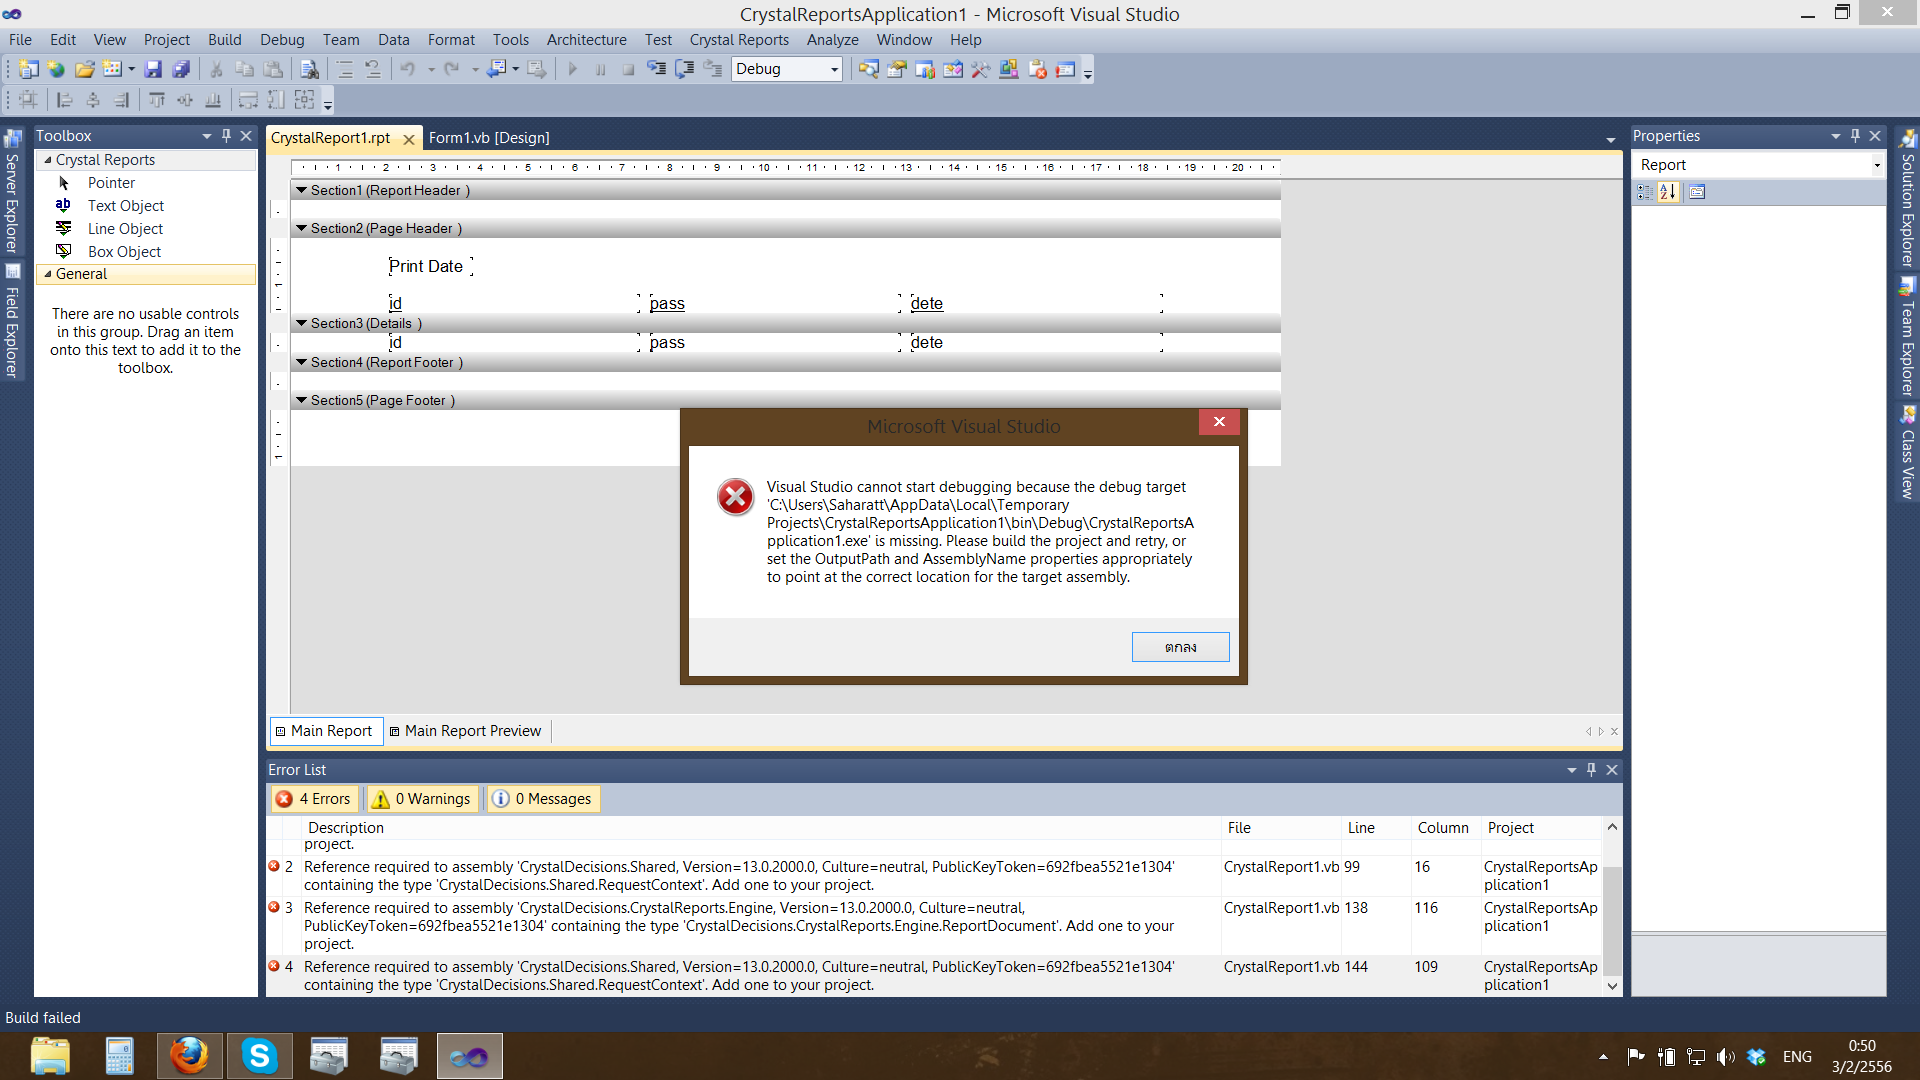Click the Error List down scroll arrow
Image resolution: width=1920 pixels, height=1080 pixels.
[x=1612, y=986]
